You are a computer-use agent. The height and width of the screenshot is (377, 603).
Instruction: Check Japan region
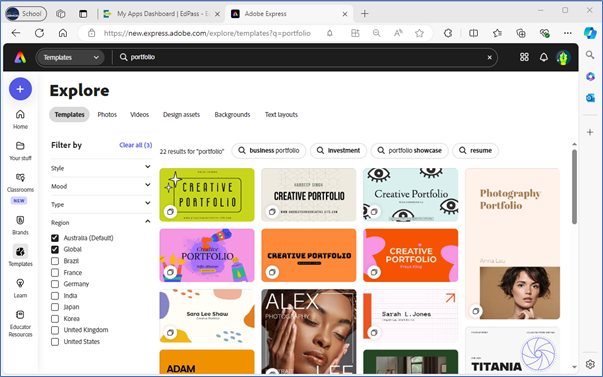(x=55, y=307)
